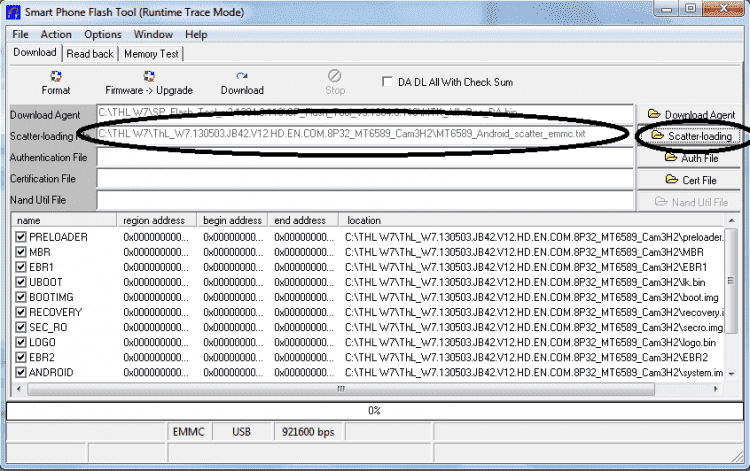Select the logo.bin location cell
This screenshot has width=750, height=471.
click(x=530, y=342)
